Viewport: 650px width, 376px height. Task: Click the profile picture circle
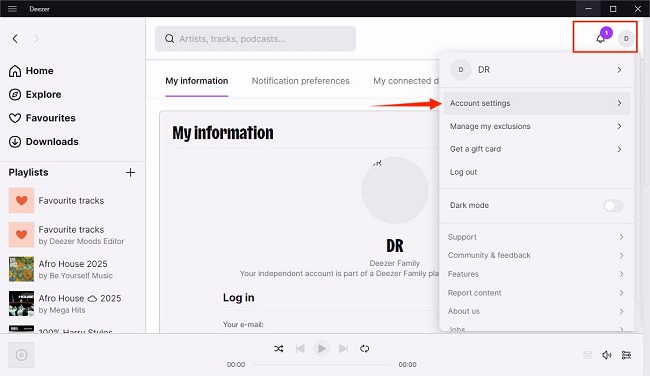pyautogui.click(x=395, y=190)
